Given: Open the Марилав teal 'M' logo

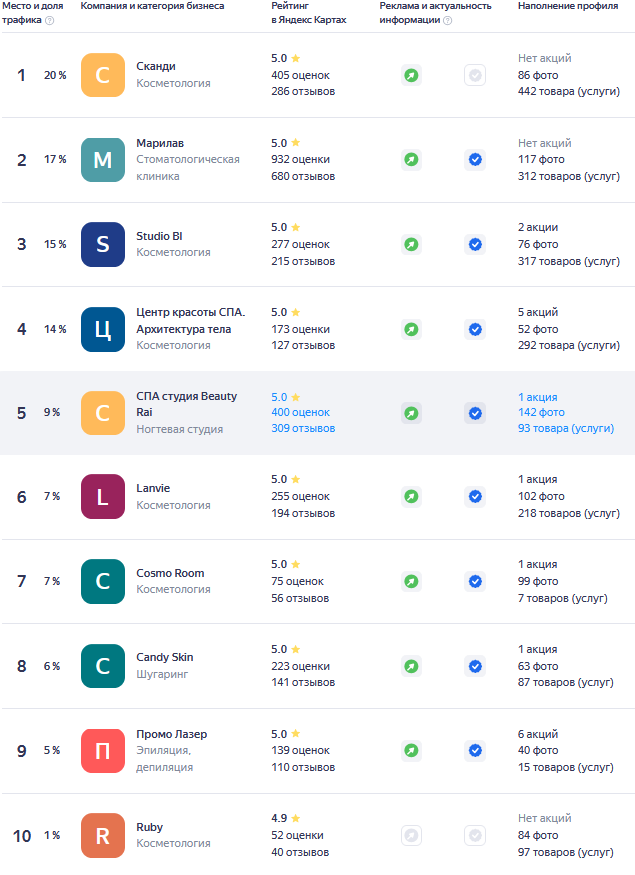Looking at the screenshot, I should (103, 160).
